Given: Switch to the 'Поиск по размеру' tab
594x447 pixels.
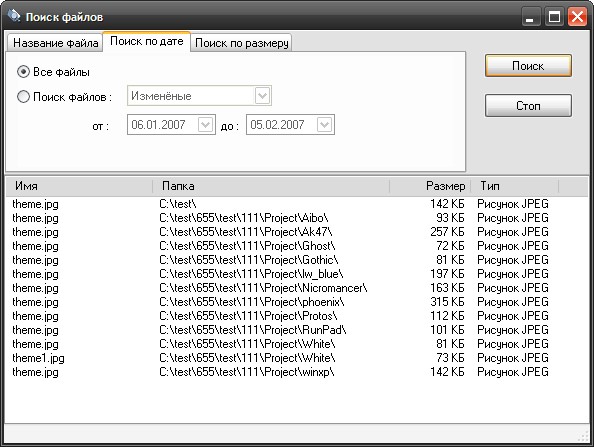Looking at the screenshot, I should point(241,43).
